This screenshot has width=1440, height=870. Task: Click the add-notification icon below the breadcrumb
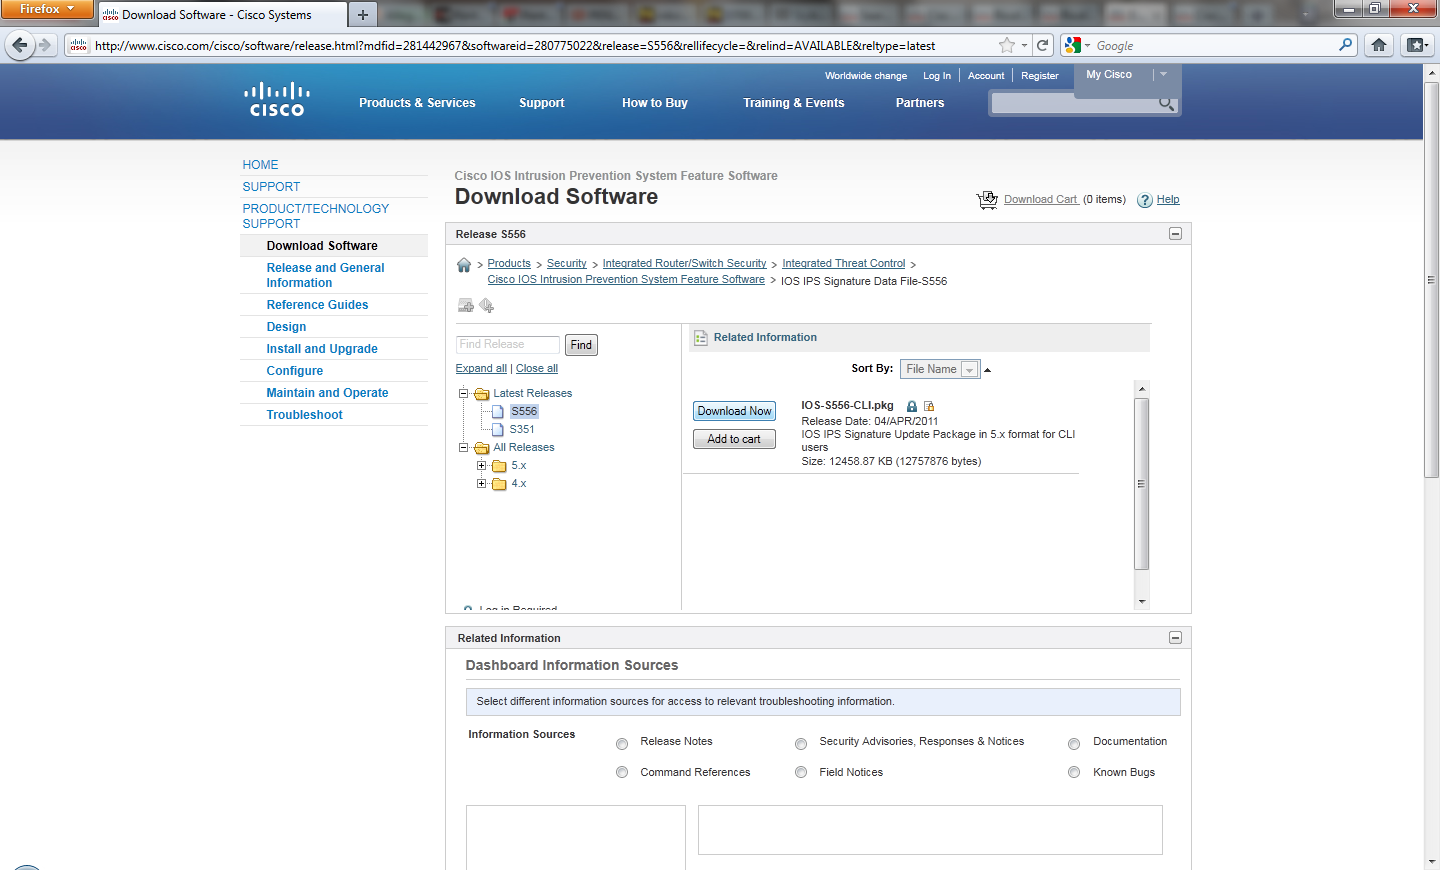[487, 305]
